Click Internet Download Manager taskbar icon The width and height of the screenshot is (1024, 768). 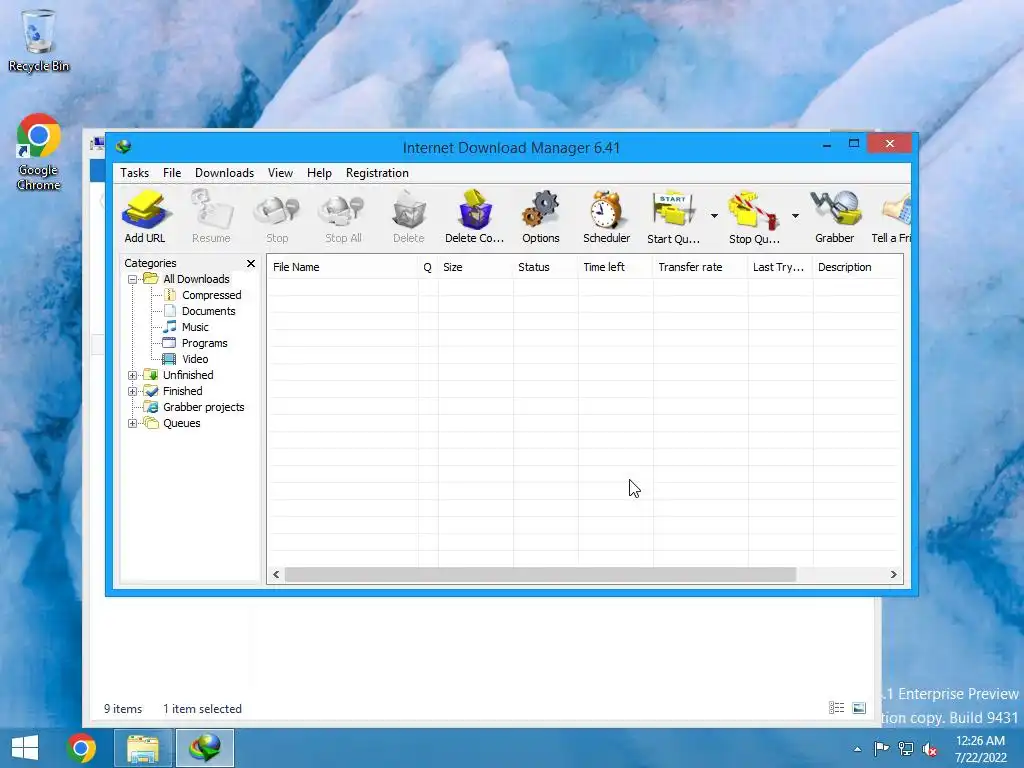(205, 748)
